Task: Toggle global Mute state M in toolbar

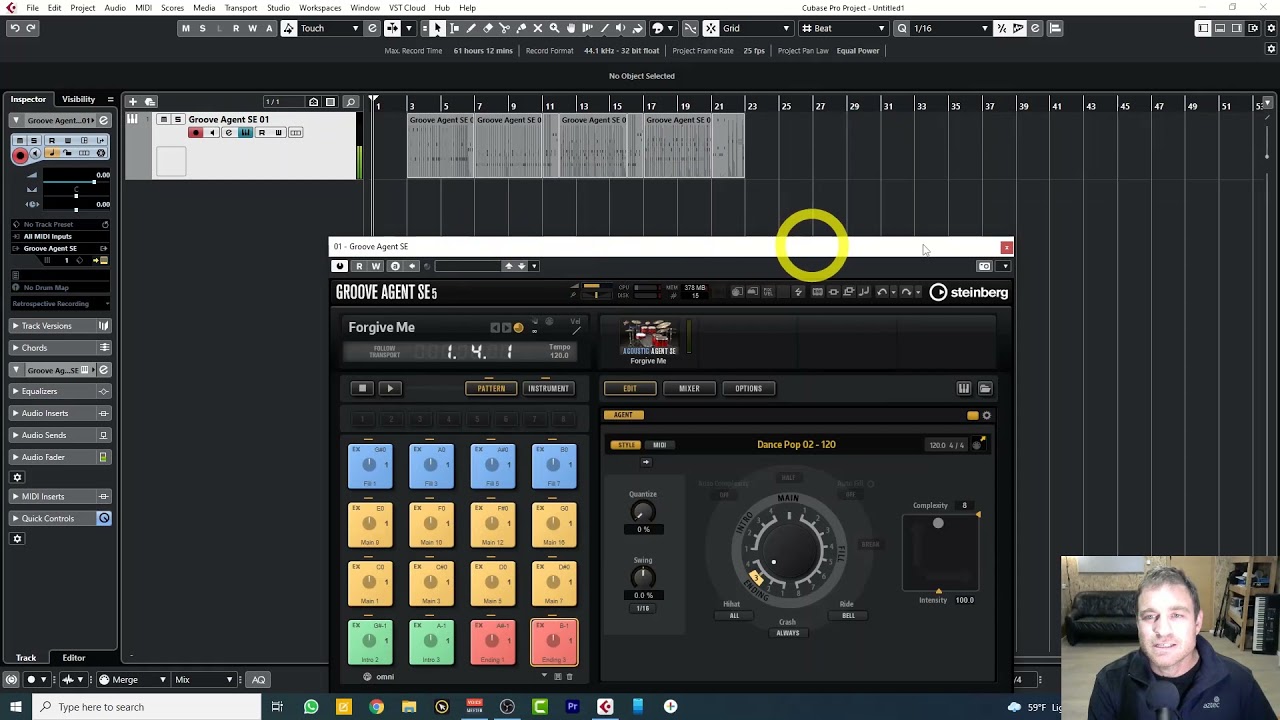Action: [186, 28]
